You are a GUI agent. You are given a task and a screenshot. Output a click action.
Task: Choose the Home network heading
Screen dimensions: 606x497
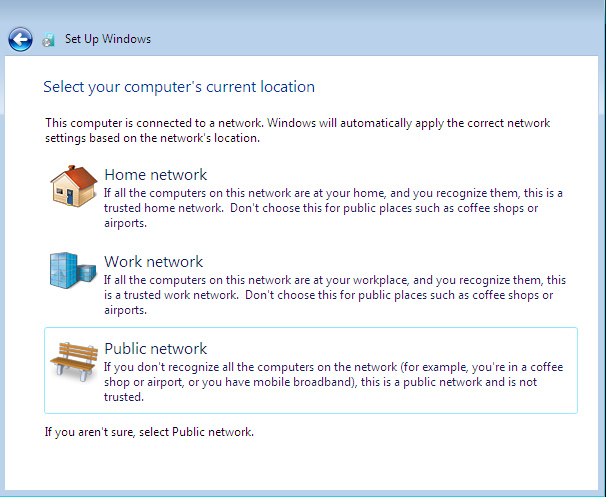tap(156, 175)
